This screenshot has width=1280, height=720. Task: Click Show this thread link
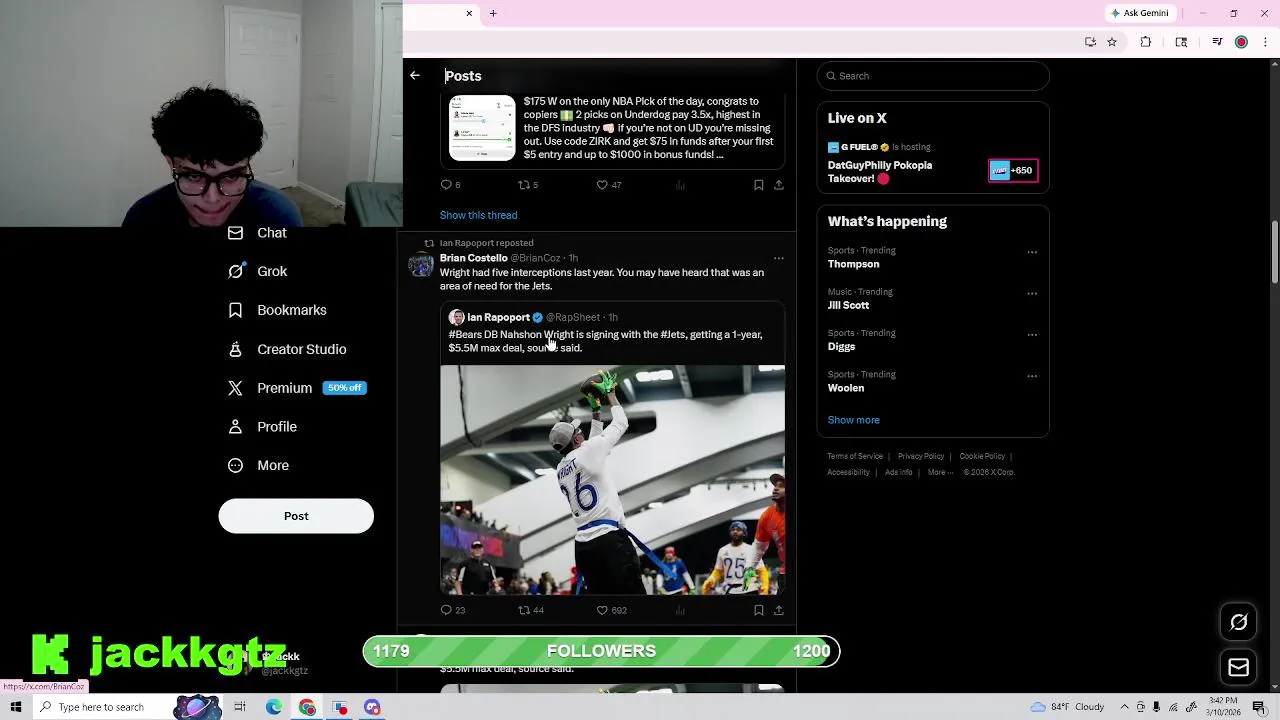pyautogui.click(x=478, y=215)
